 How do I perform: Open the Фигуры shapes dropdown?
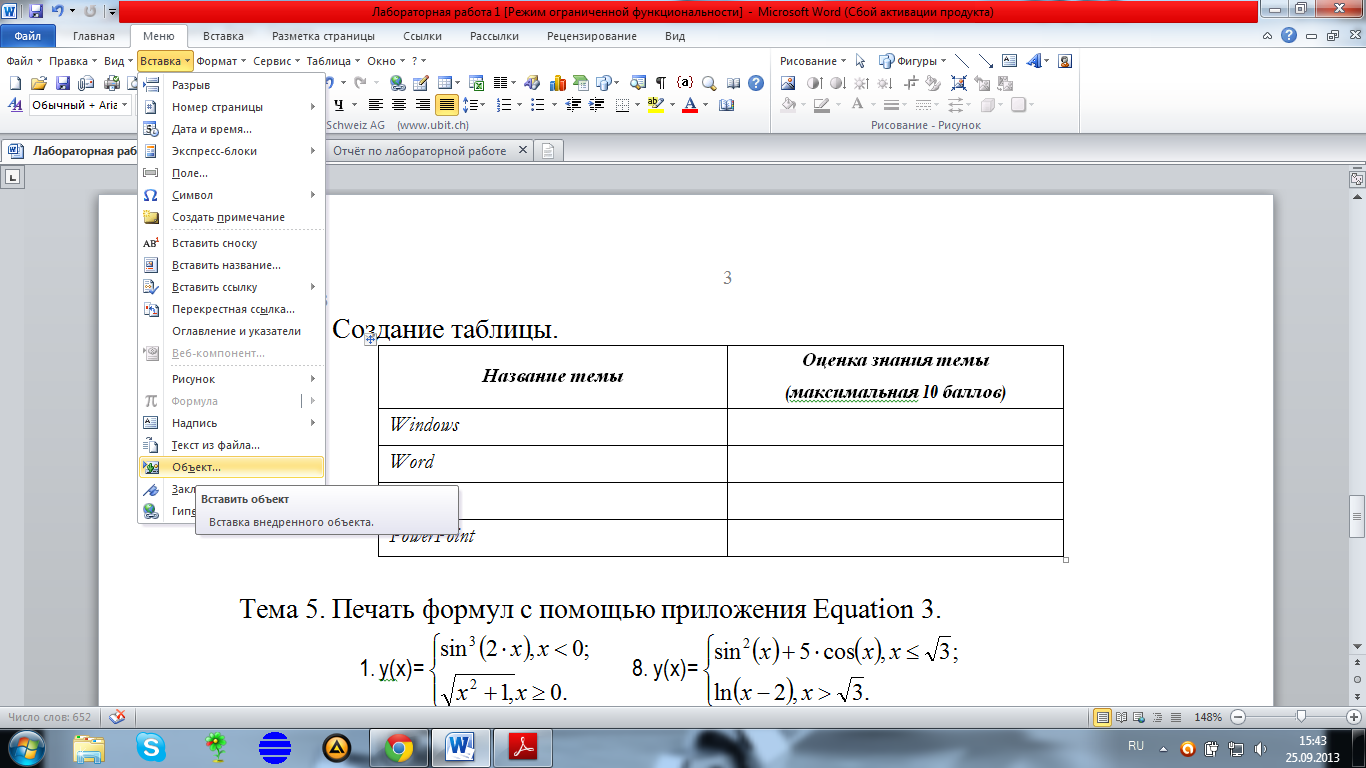coord(912,61)
